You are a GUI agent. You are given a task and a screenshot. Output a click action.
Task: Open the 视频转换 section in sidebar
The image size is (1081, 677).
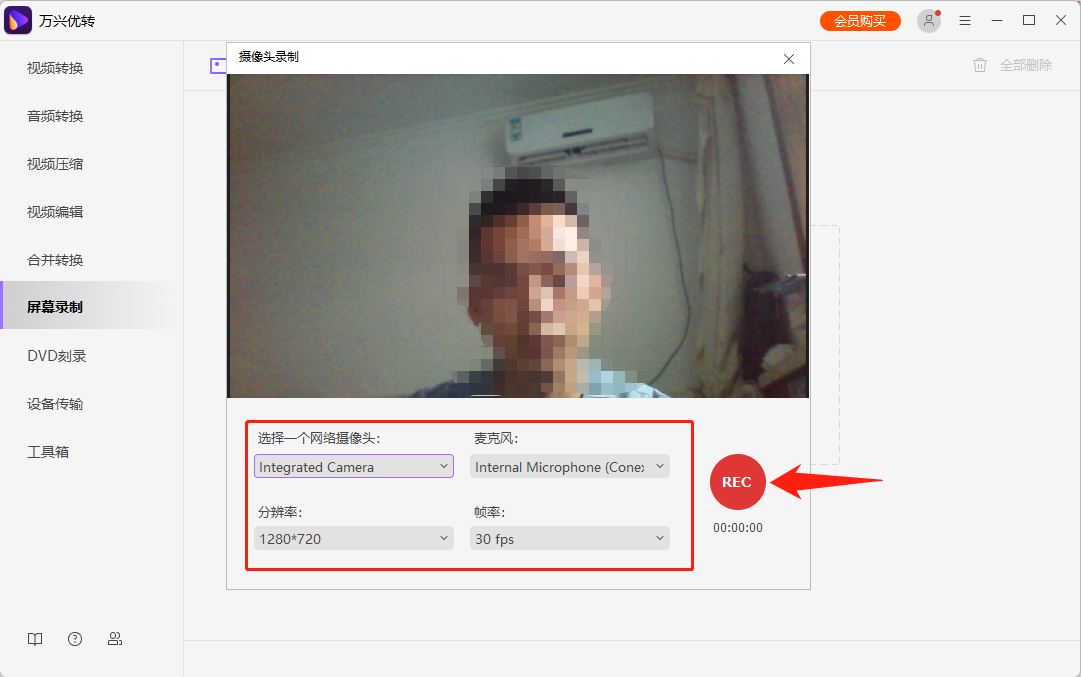(55, 68)
